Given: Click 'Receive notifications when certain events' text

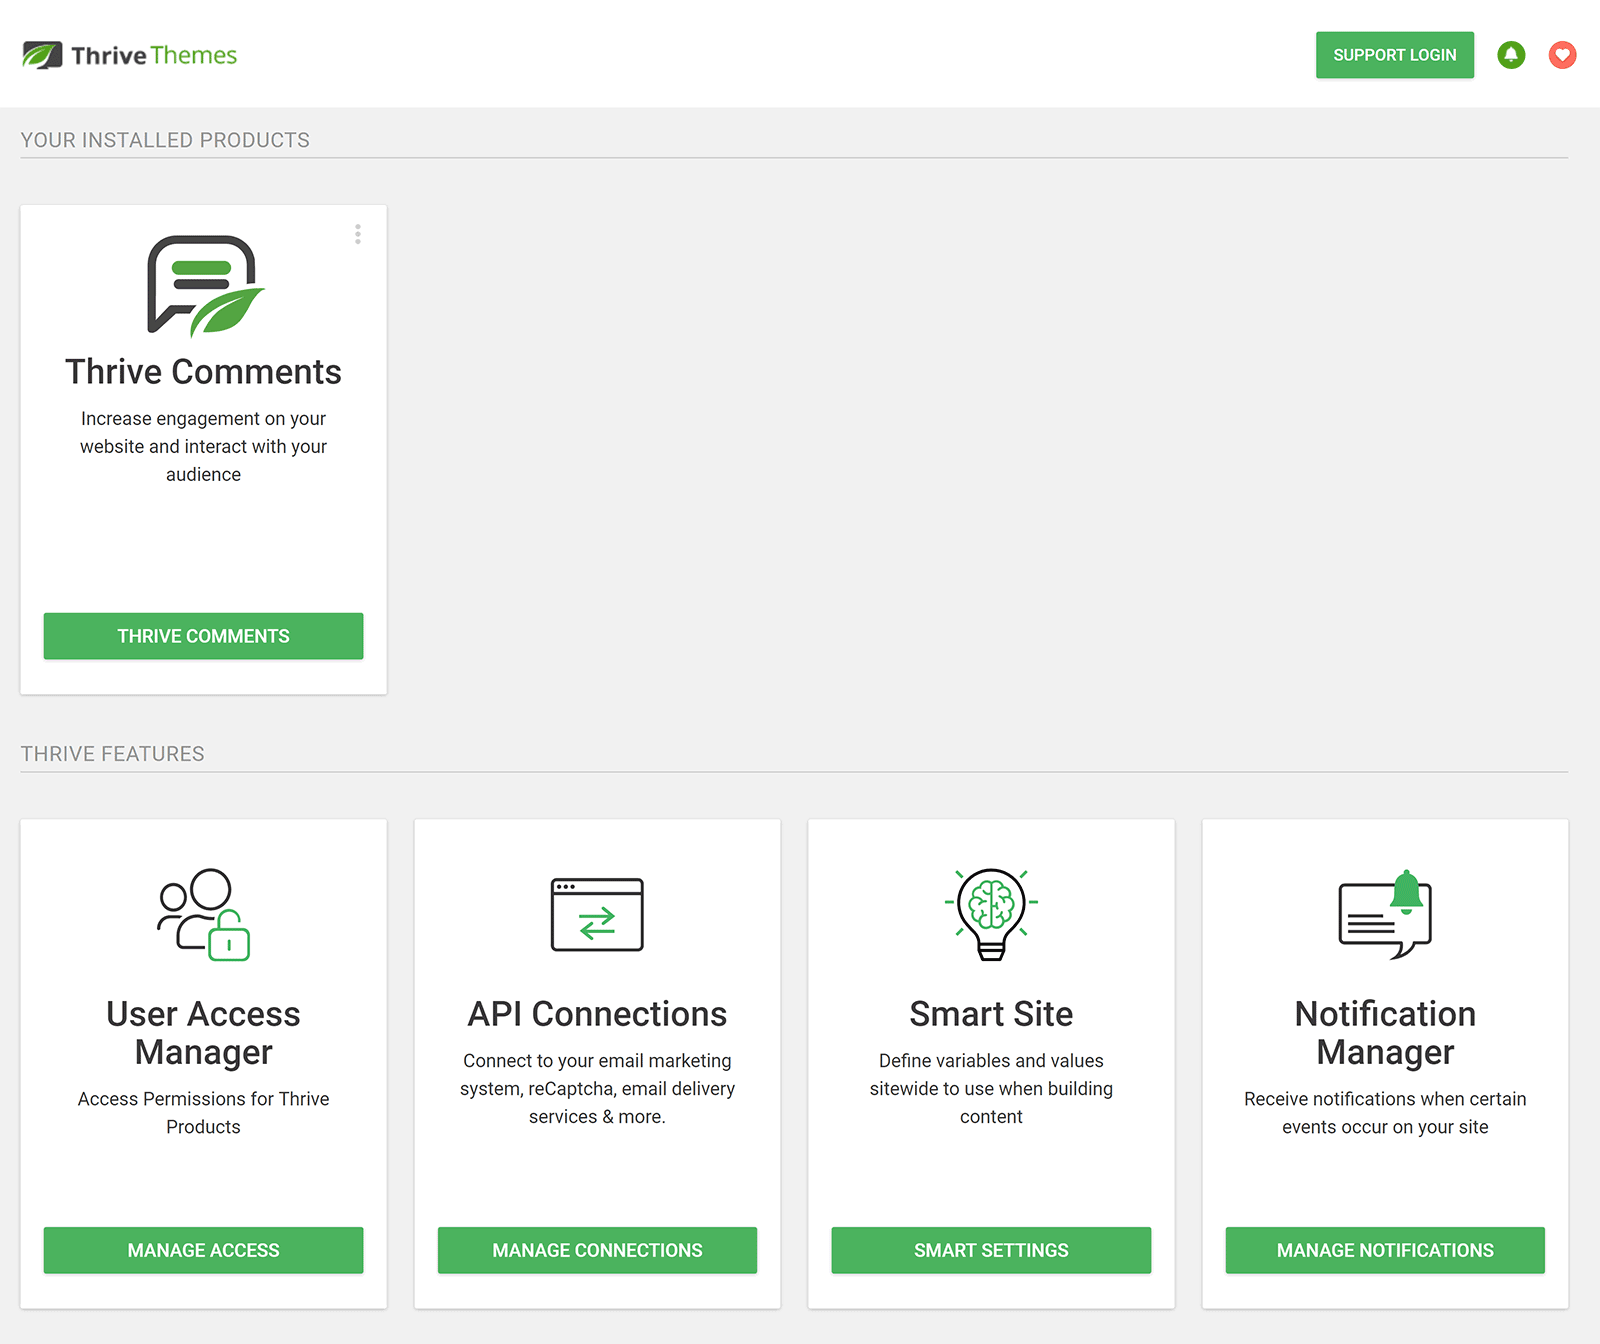Looking at the screenshot, I should click(1385, 1112).
